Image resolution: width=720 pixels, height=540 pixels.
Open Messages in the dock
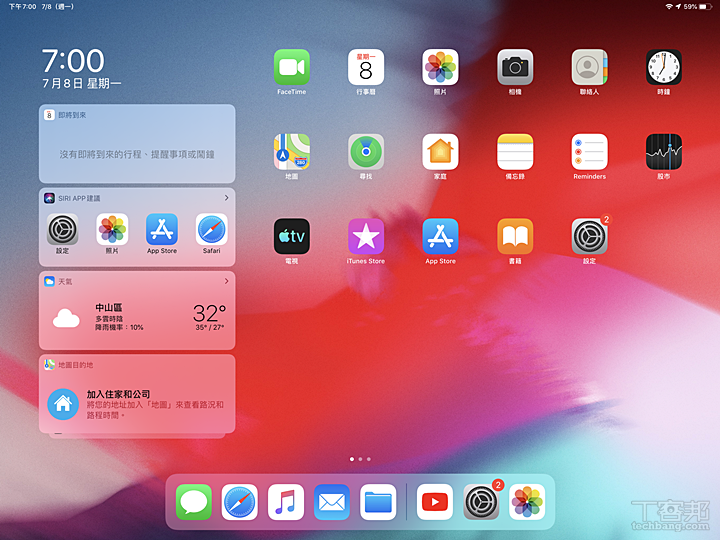tap(194, 502)
